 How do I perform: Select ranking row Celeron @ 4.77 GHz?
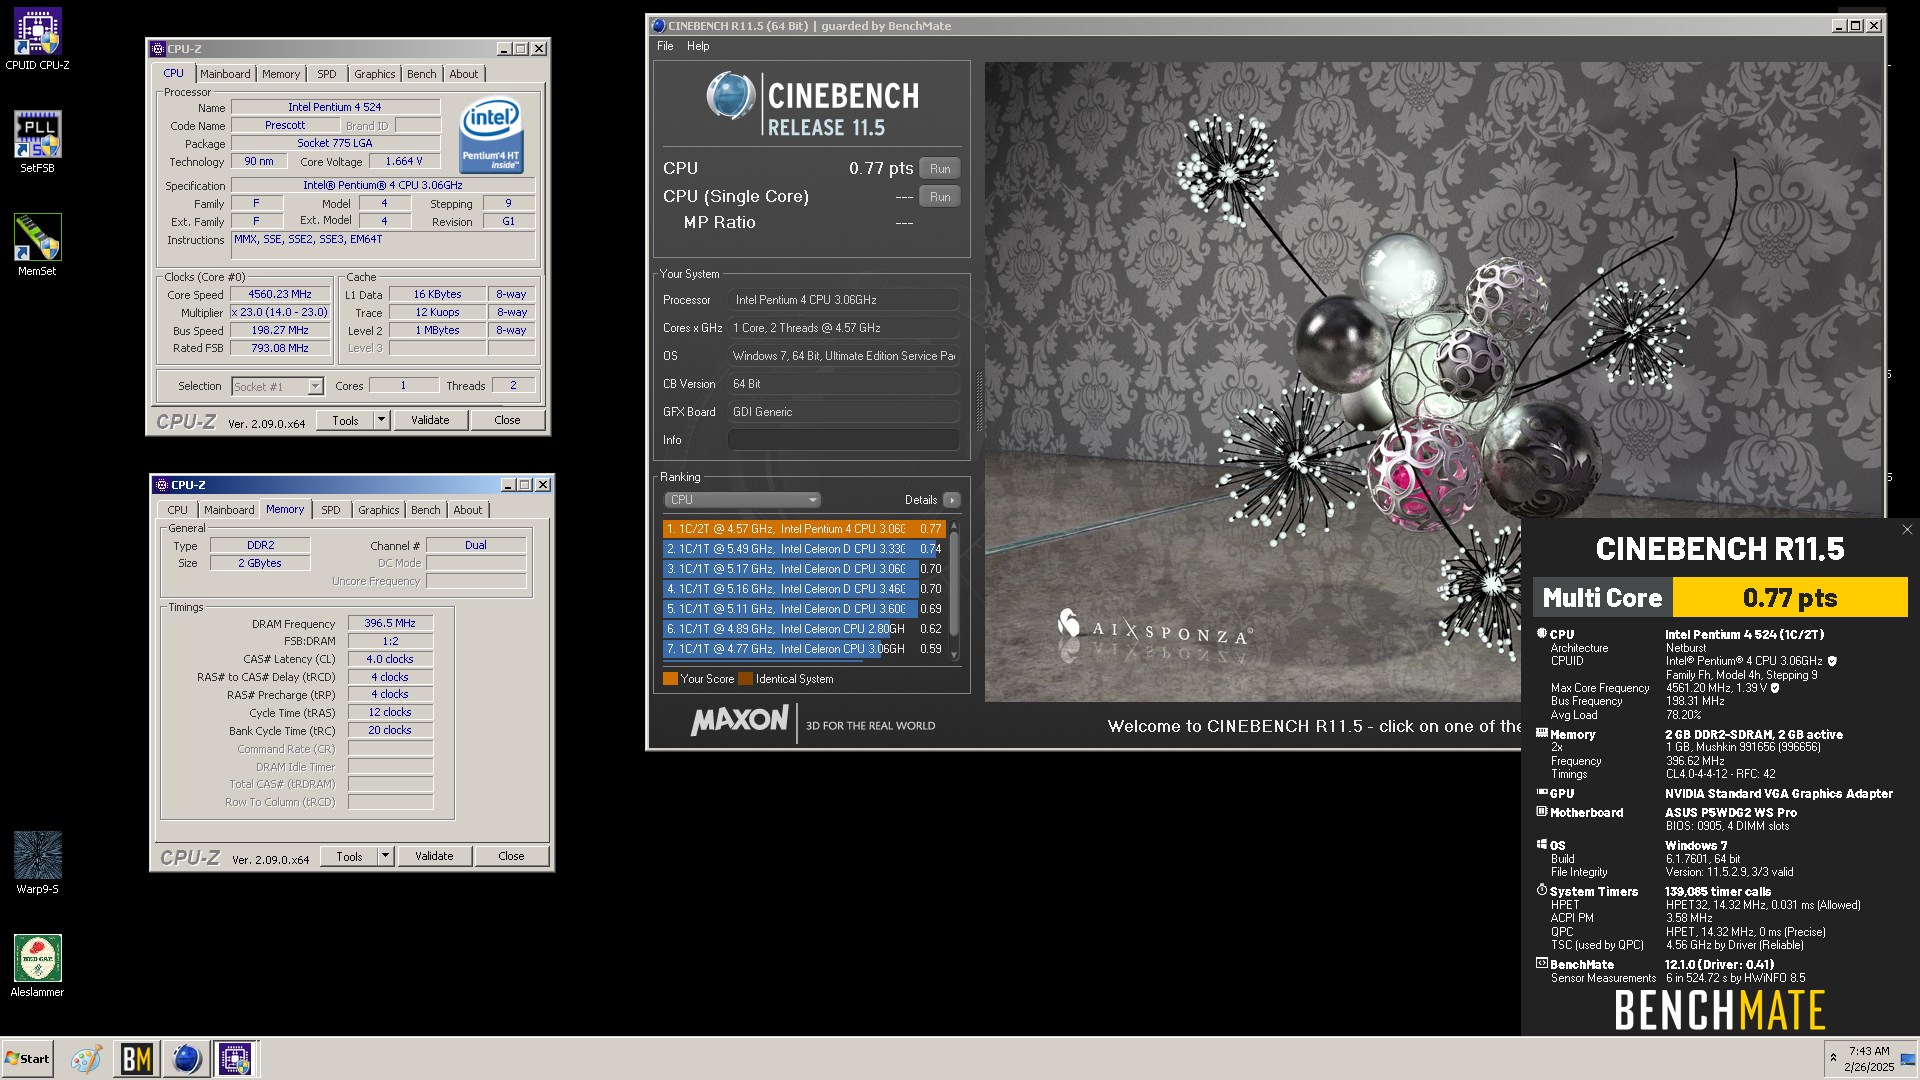pos(804,649)
